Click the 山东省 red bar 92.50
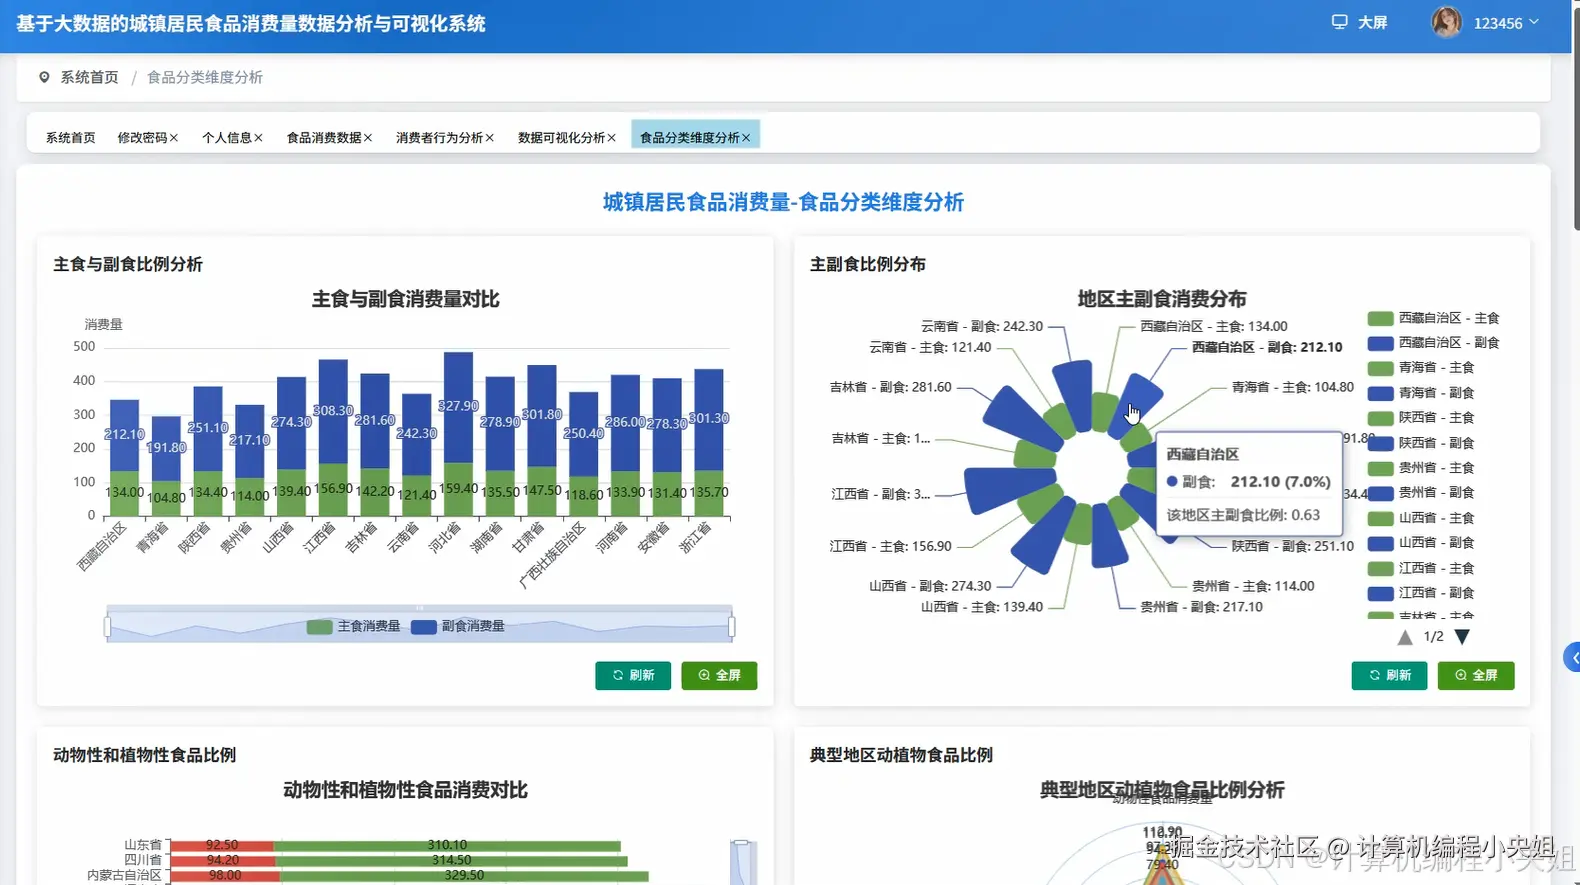 click(222, 845)
